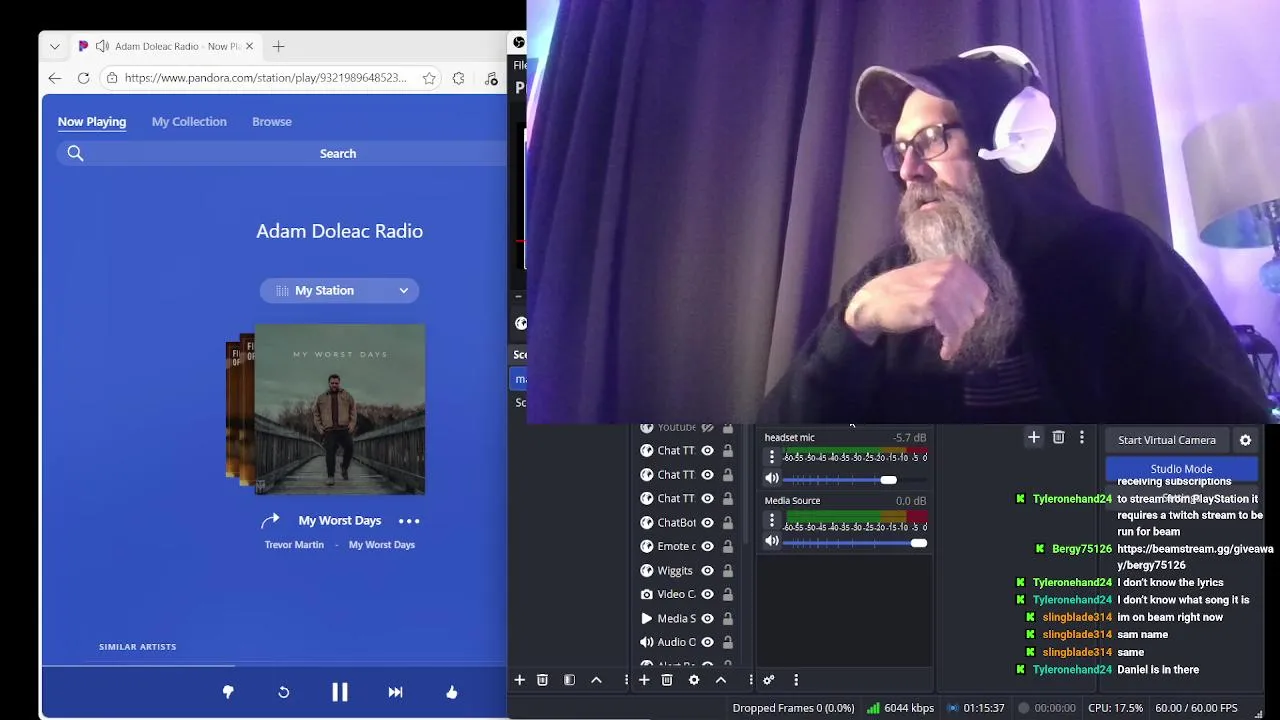The height and width of the screenshot is (720, 1280).
Task: Open OBS advanced audio properties
Action: 769,680
